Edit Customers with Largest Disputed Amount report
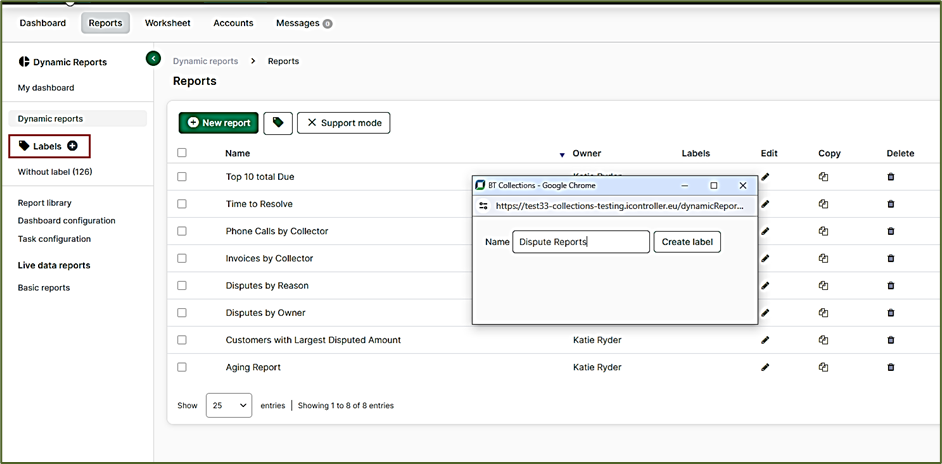Viewport: 942px width, 464px height. pos(765,340)
